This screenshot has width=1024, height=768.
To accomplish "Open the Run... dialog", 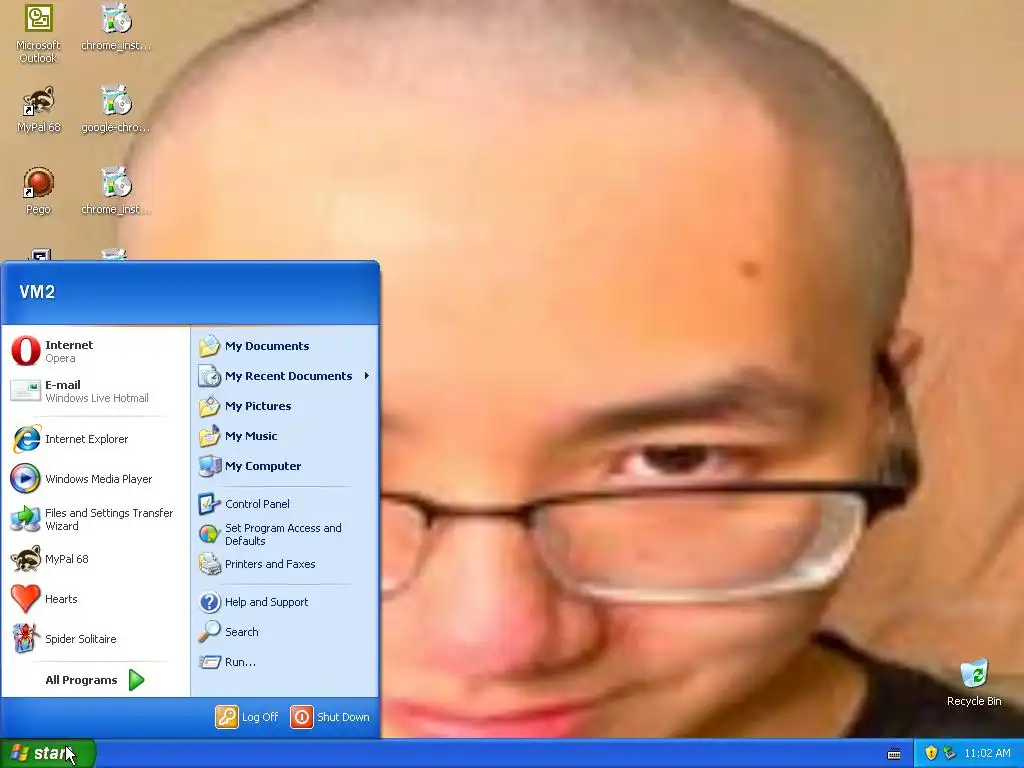I will [x=285, y=662].
